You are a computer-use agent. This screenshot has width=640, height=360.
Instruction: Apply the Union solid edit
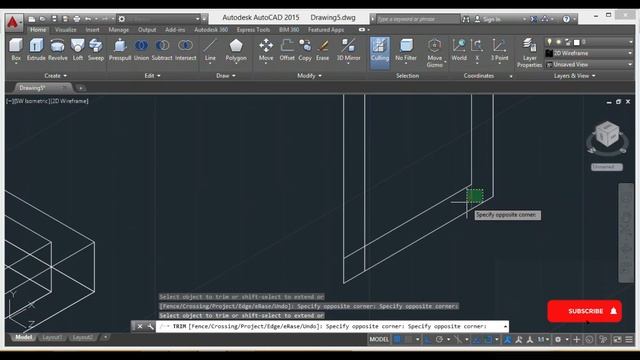pos(141,50)
